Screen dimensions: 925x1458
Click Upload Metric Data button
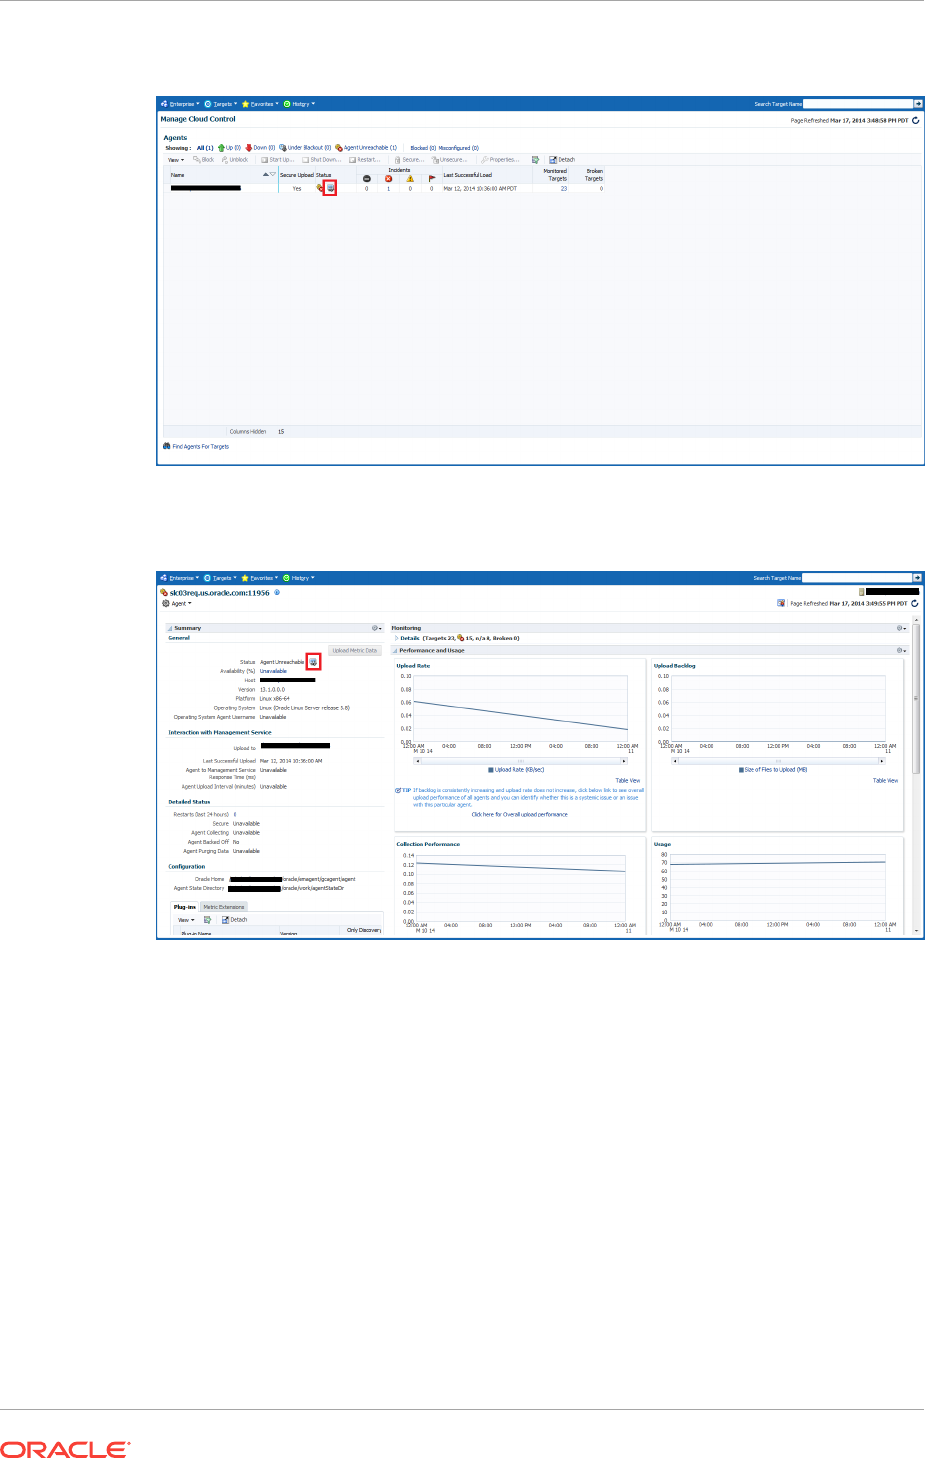pos(355,651)
